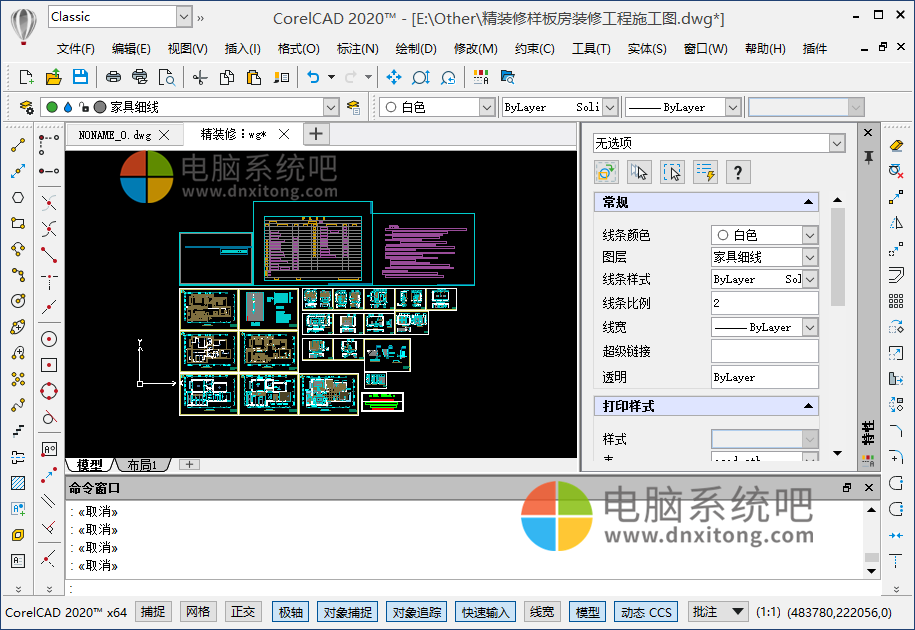Open the 白色 color dropdown in toolbar
The height and width of the screenshot is (630, 915).
coord(487,107)
